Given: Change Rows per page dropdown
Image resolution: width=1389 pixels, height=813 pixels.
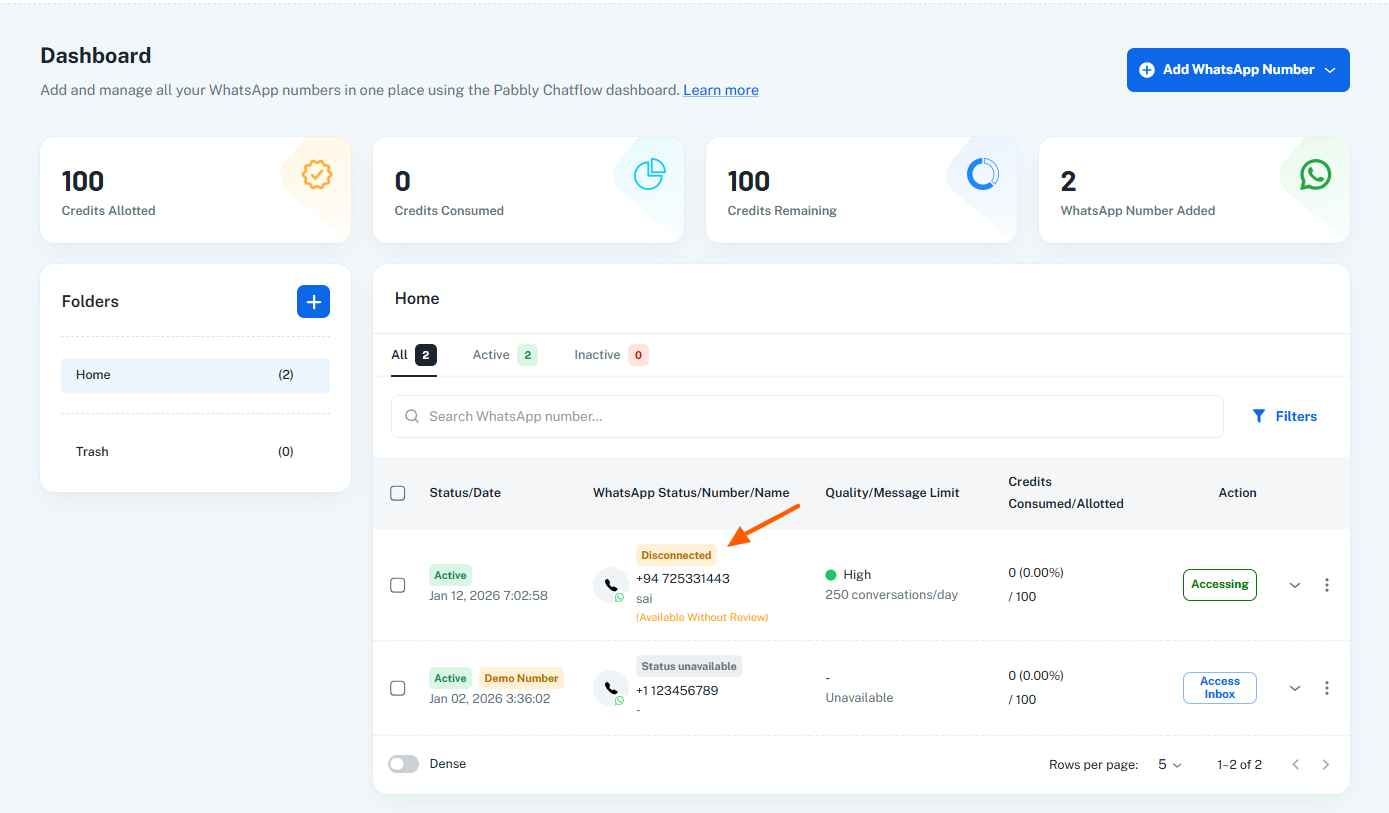Looking at the screenshot, I should (x=1169, y=765).
